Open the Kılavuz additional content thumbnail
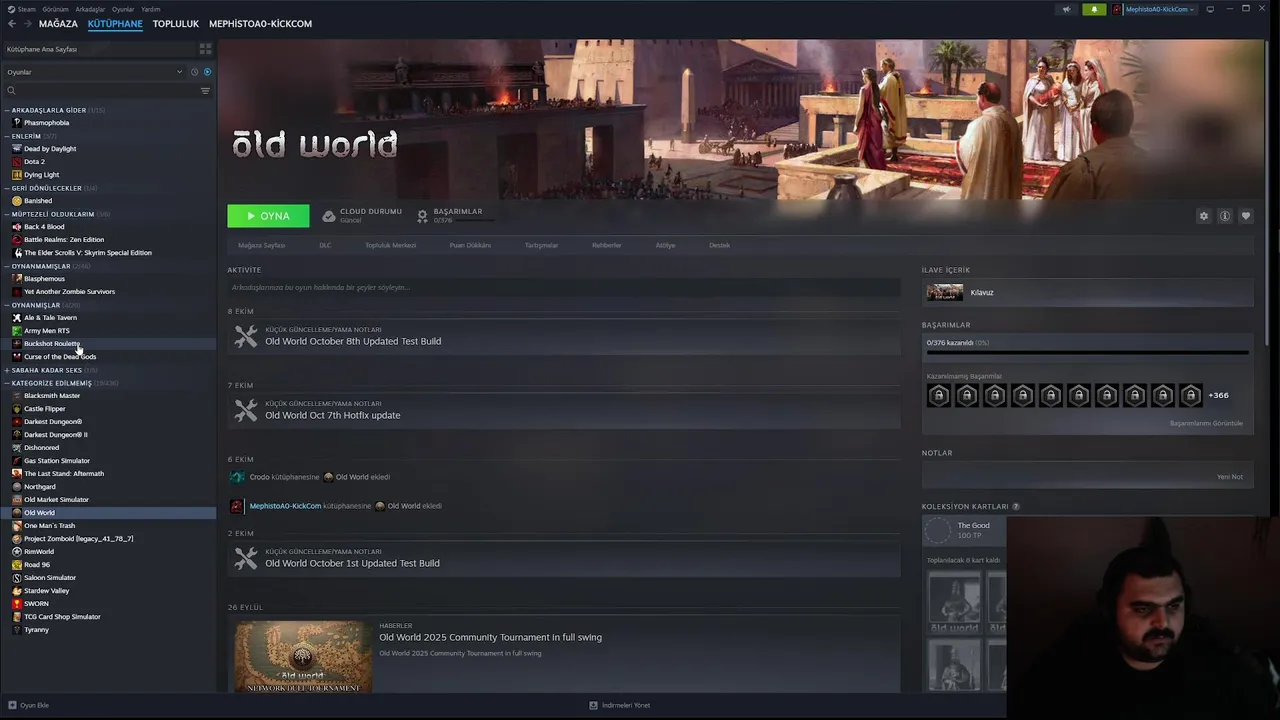This screenshot has width=1280, height=720. point(945,292)
